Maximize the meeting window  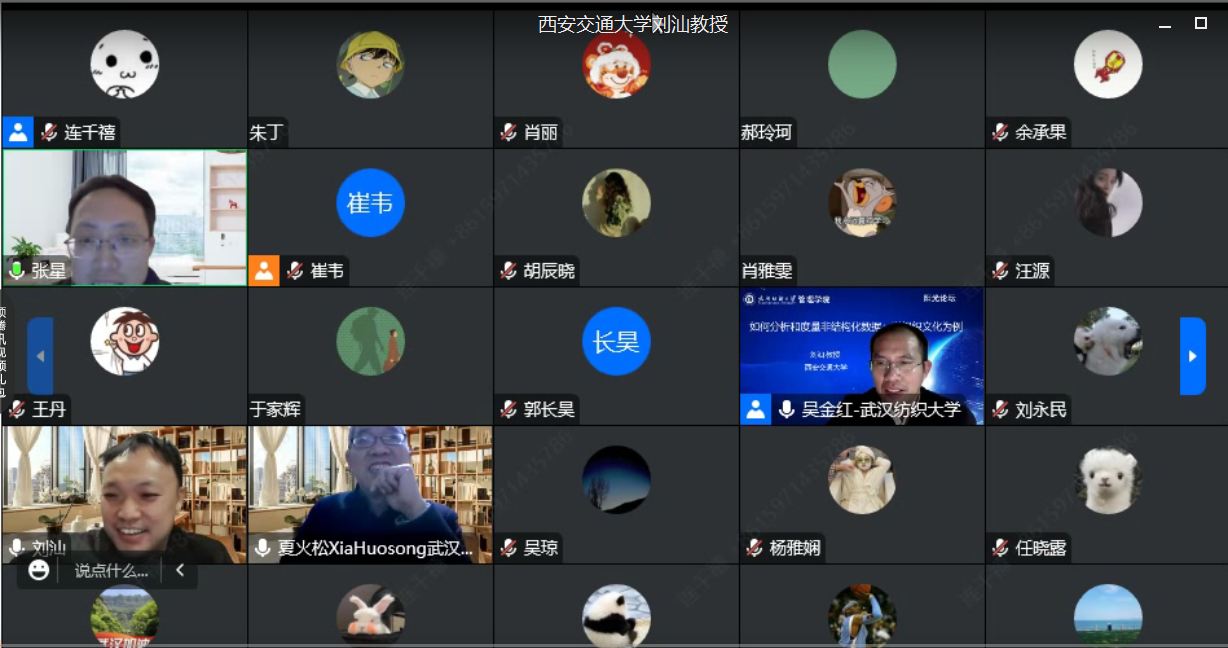(x=1201, y=23)
